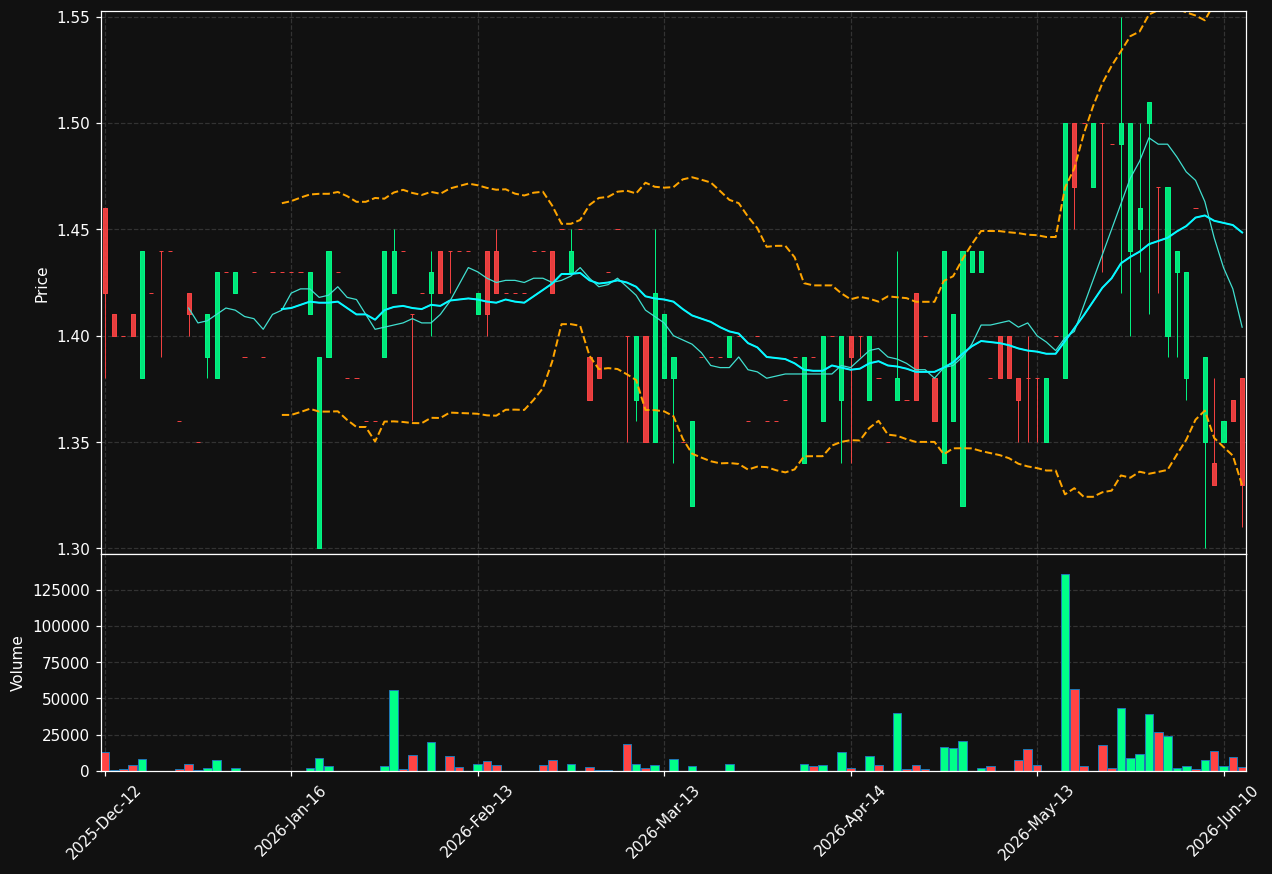The width and height of the screenshot is (1272, 874).
Task: Click the 2025-Dec-12 date label
Action: [x=104, y=822]
